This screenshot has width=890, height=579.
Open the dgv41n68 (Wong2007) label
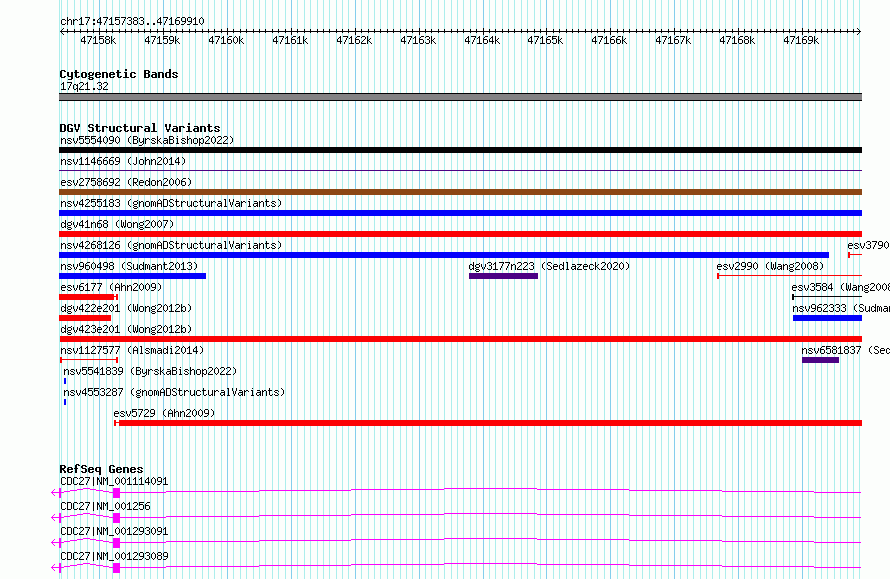(117, 224)
